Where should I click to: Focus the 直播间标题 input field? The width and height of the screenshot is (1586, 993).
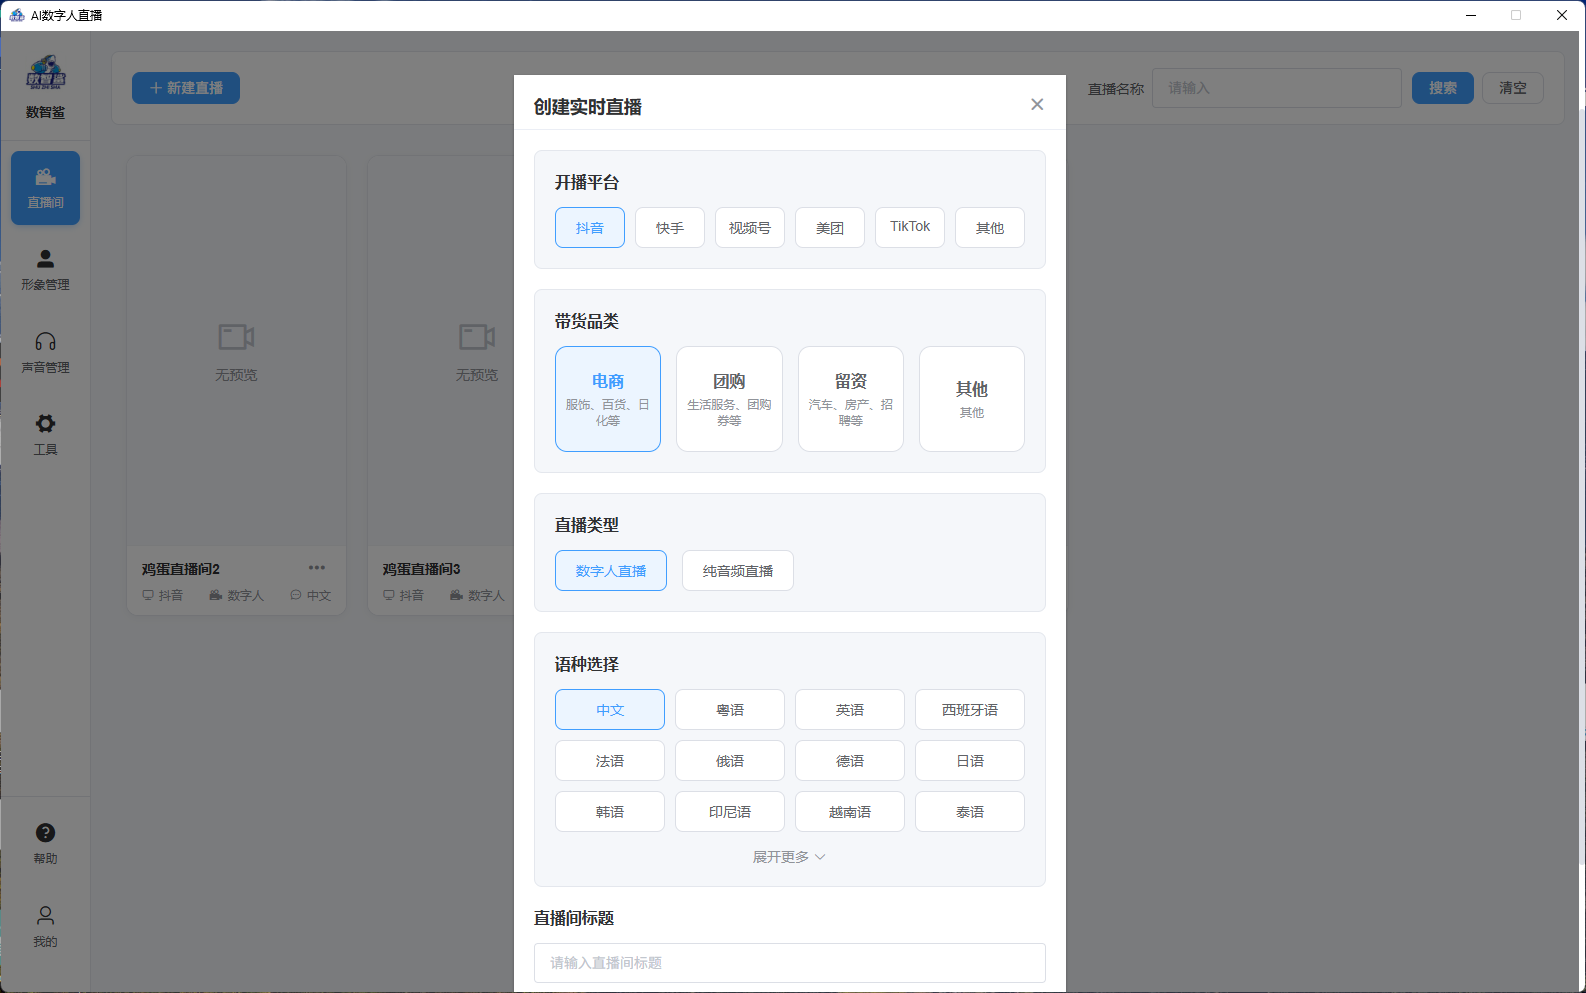(790, 962)
